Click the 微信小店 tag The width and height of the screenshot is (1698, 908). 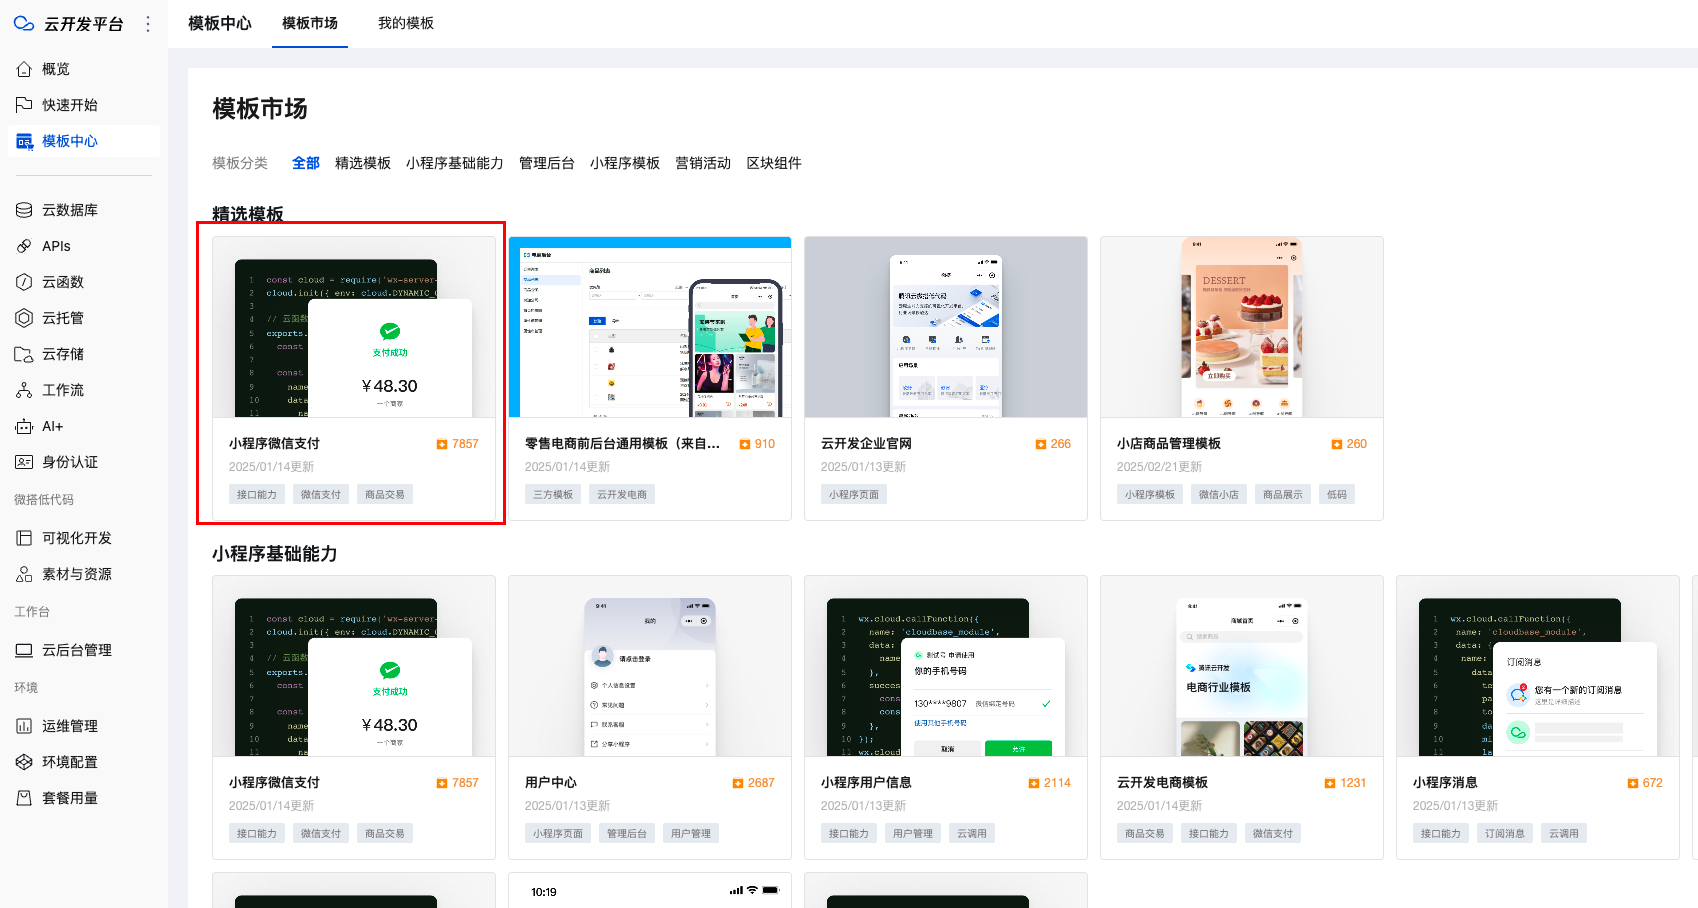pyautogui.click(x=1219, y=494)
